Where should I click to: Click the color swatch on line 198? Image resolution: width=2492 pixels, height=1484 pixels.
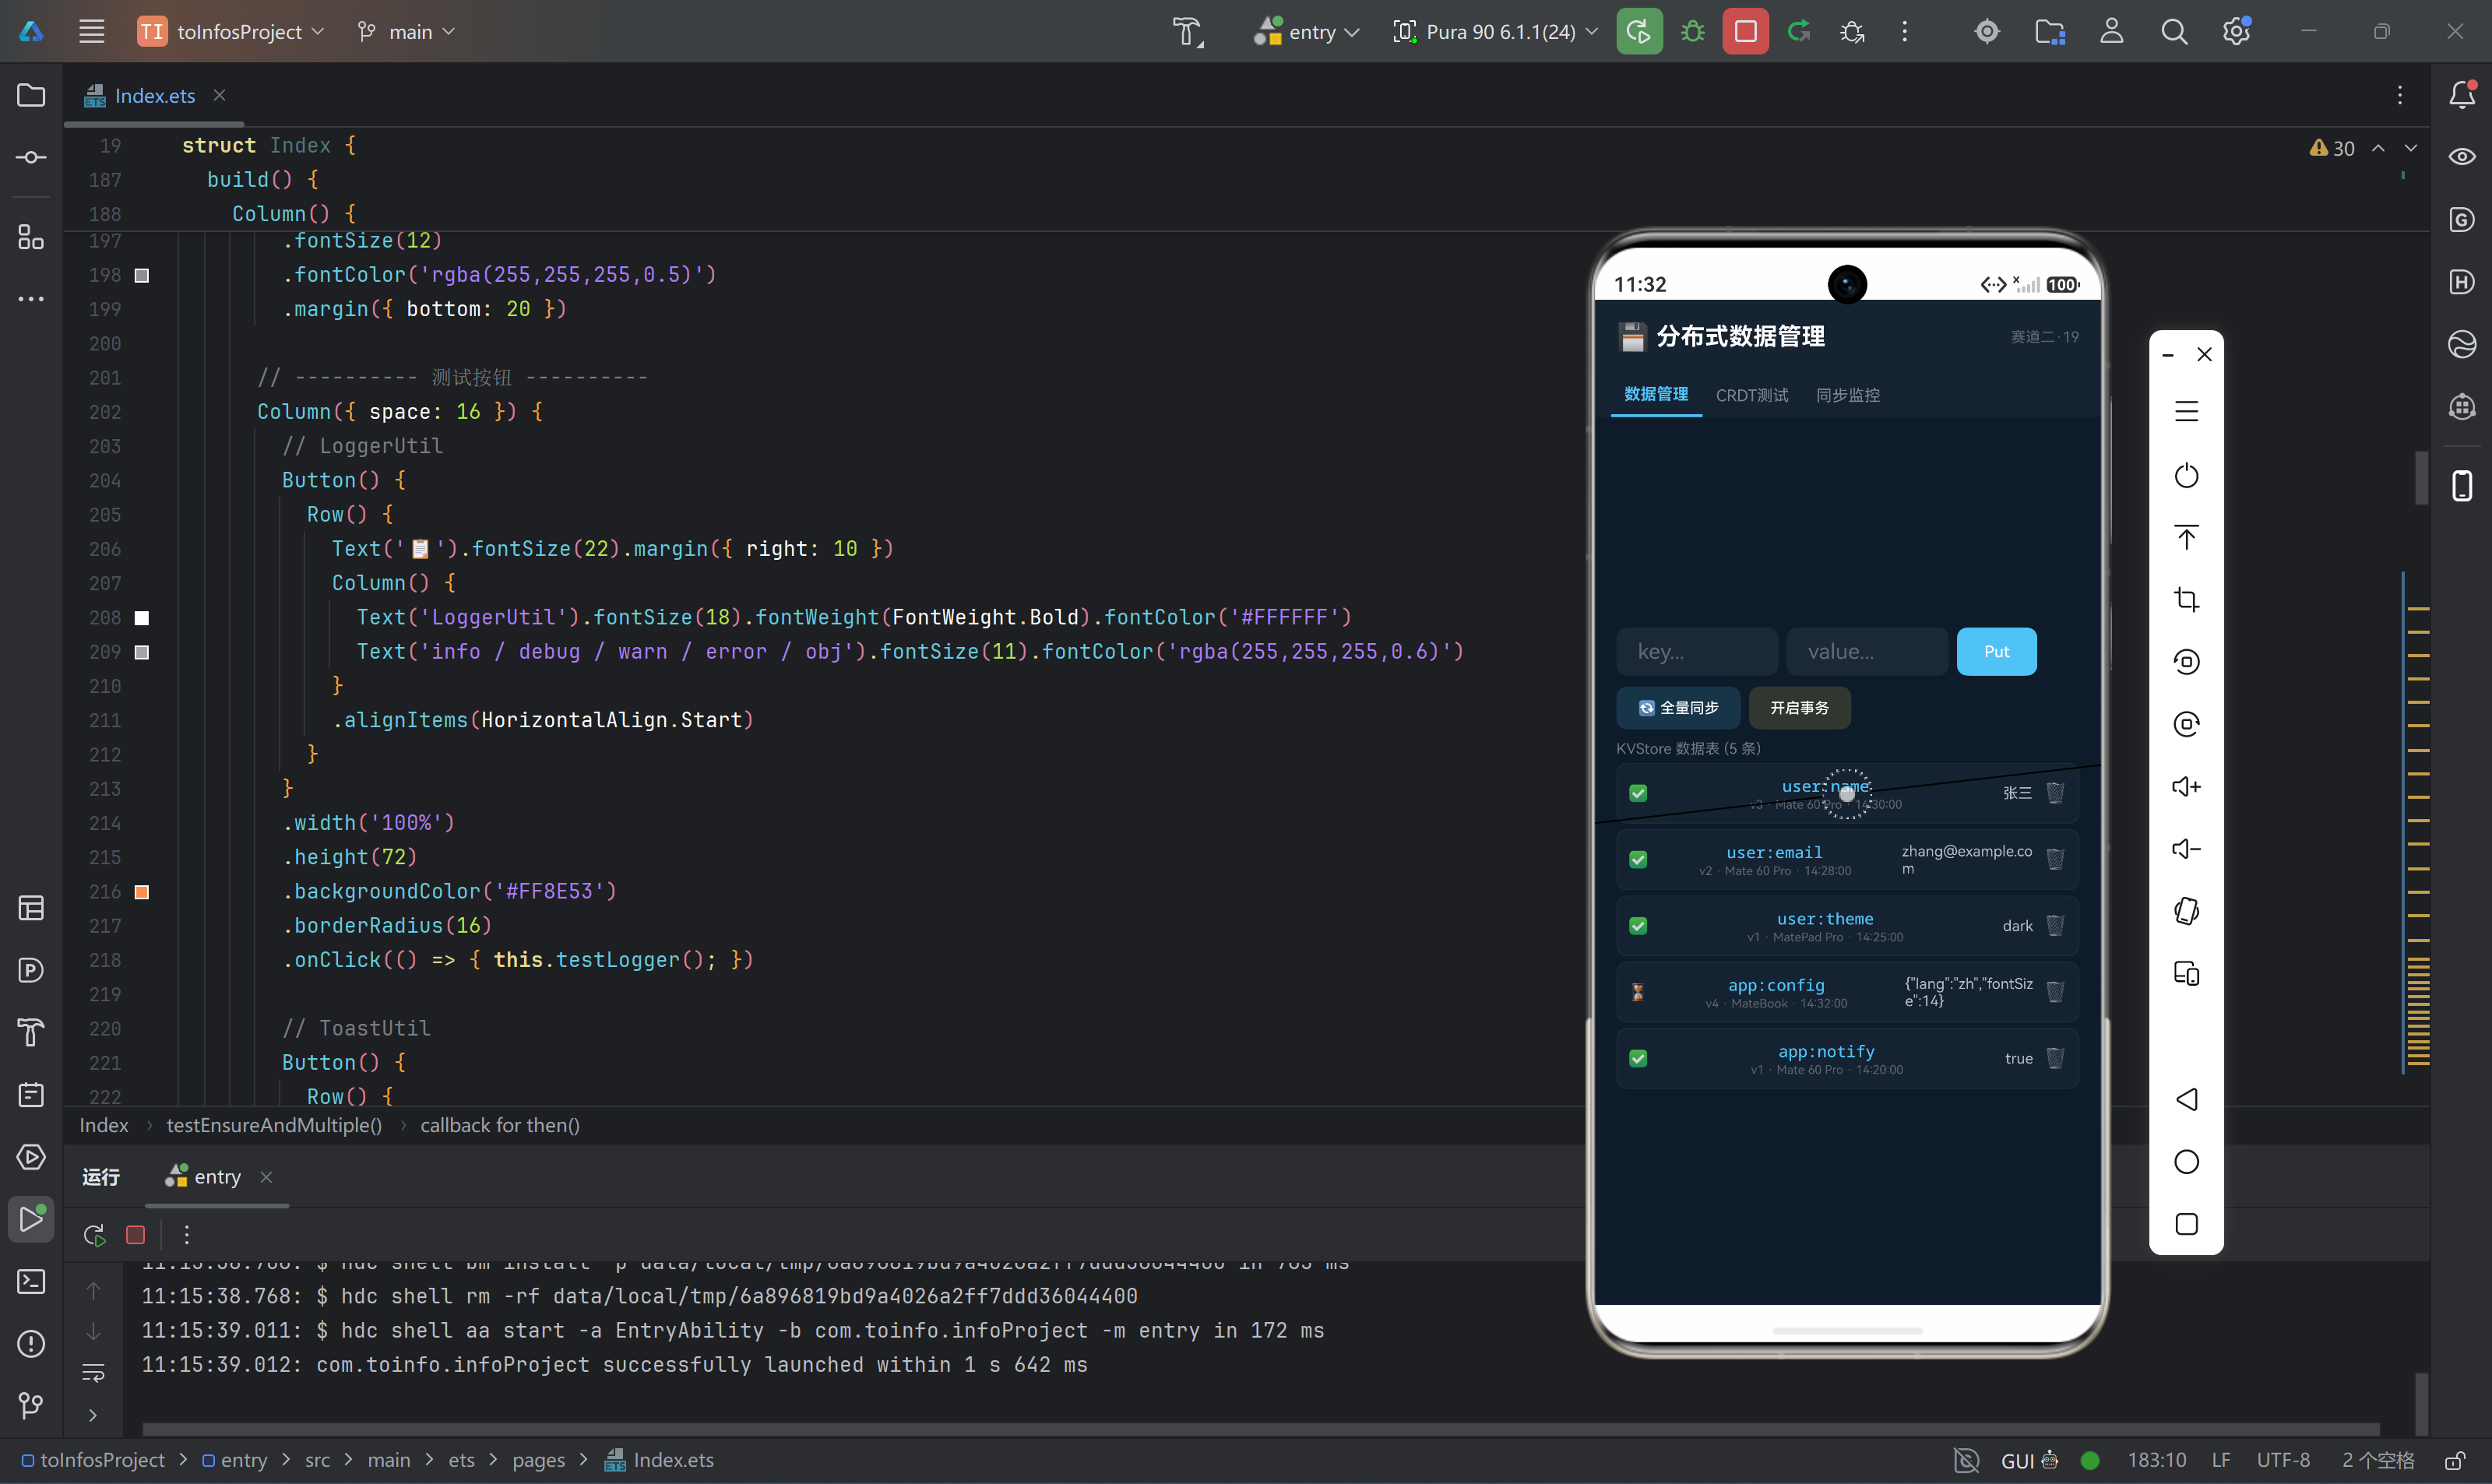[142, 275]
